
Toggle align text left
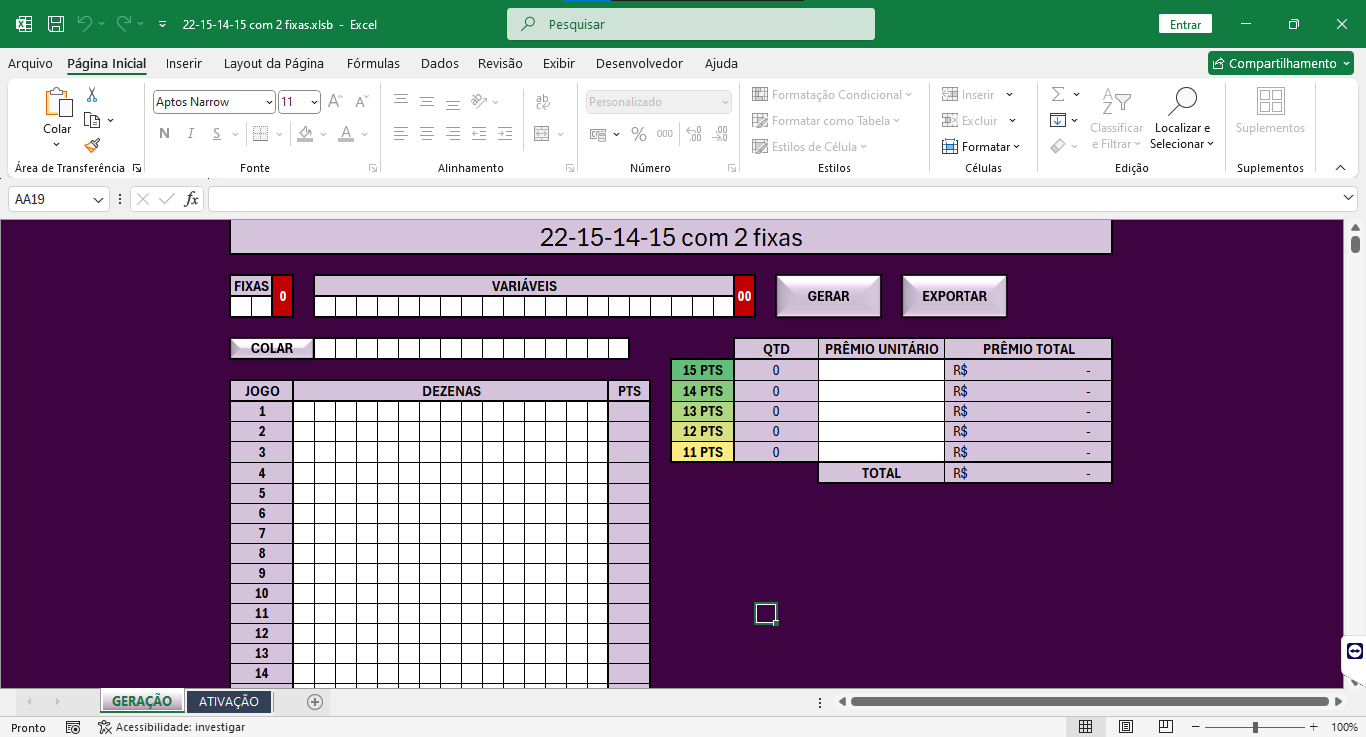click(401, 134)
